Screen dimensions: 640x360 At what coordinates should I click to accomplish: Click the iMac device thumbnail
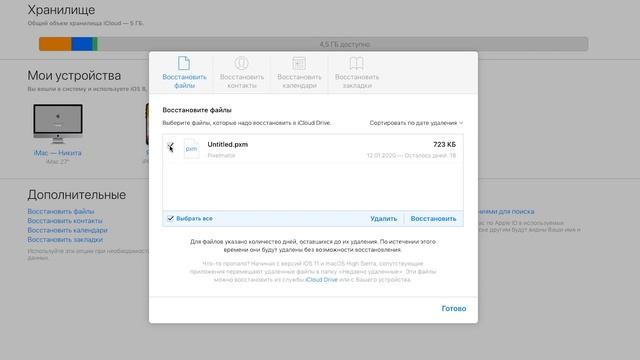58,124
